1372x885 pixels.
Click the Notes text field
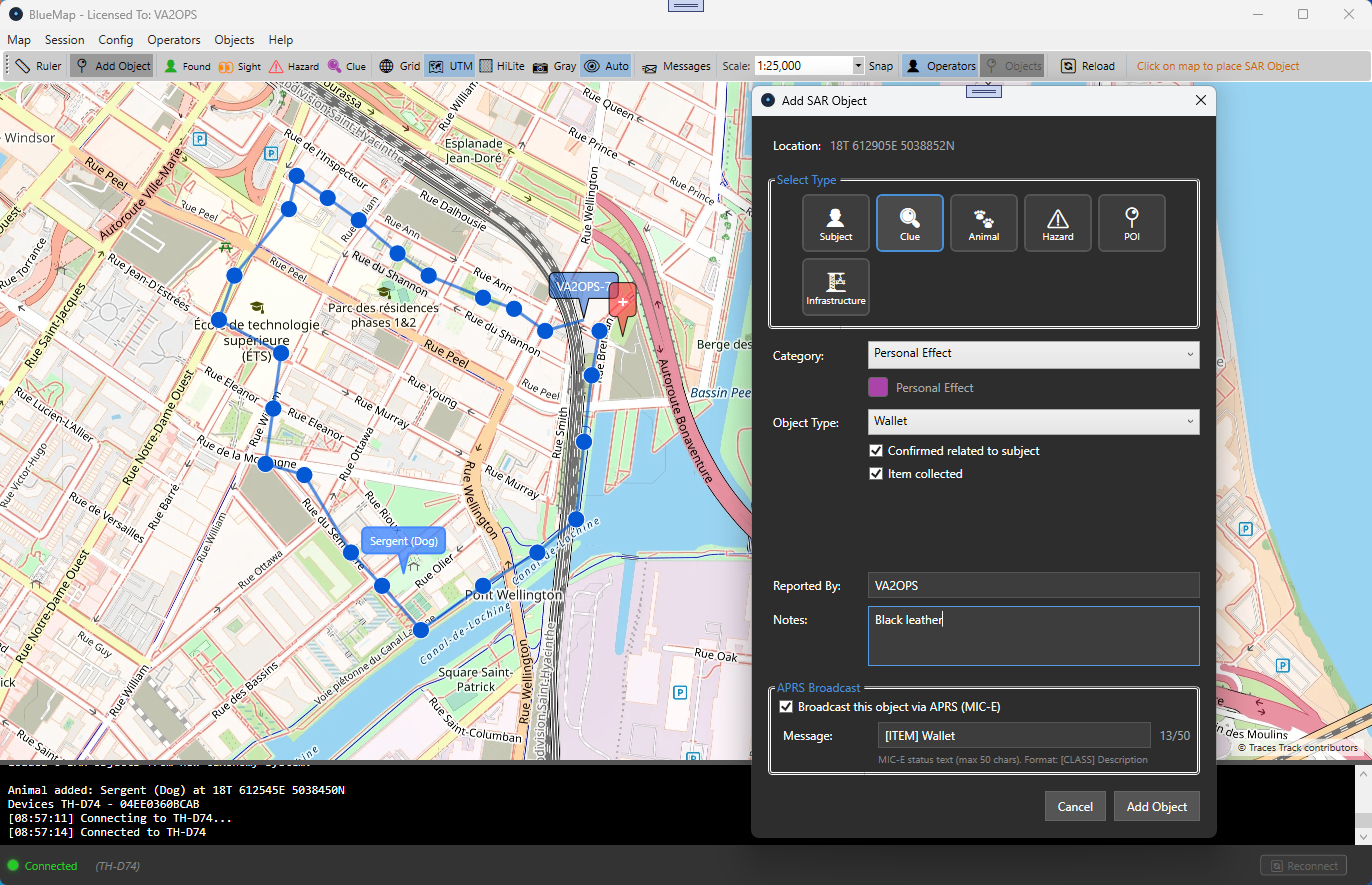point(1033,636)
